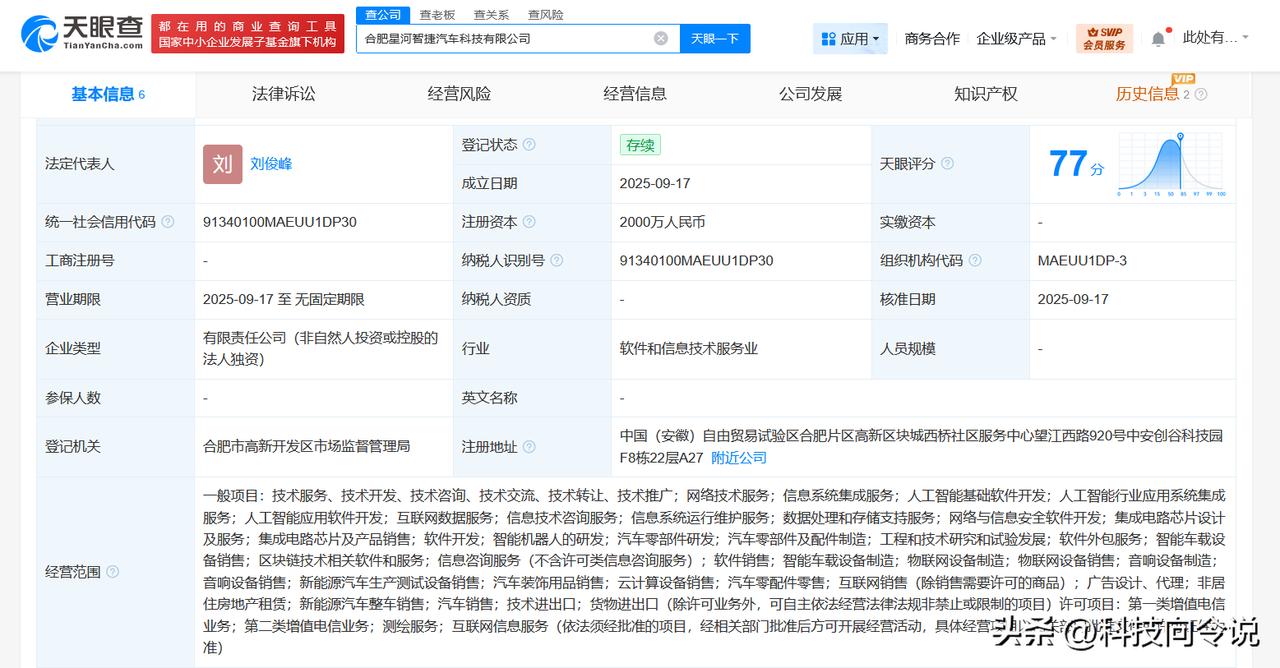This screenshot has width=1280, height=668.
Task: Click the SVIP member service badge
Action: click(1104, 38)
